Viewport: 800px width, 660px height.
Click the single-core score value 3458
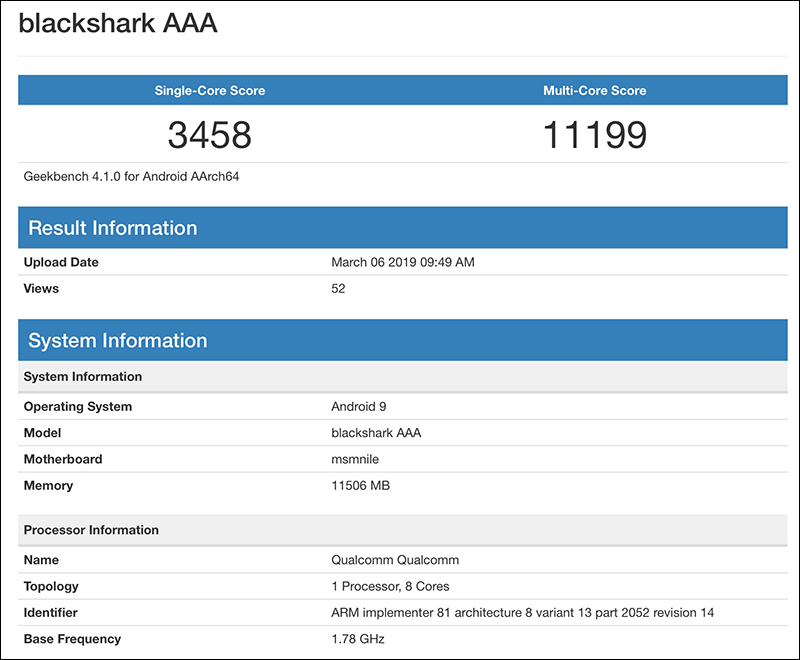click(x=210, y=135)
